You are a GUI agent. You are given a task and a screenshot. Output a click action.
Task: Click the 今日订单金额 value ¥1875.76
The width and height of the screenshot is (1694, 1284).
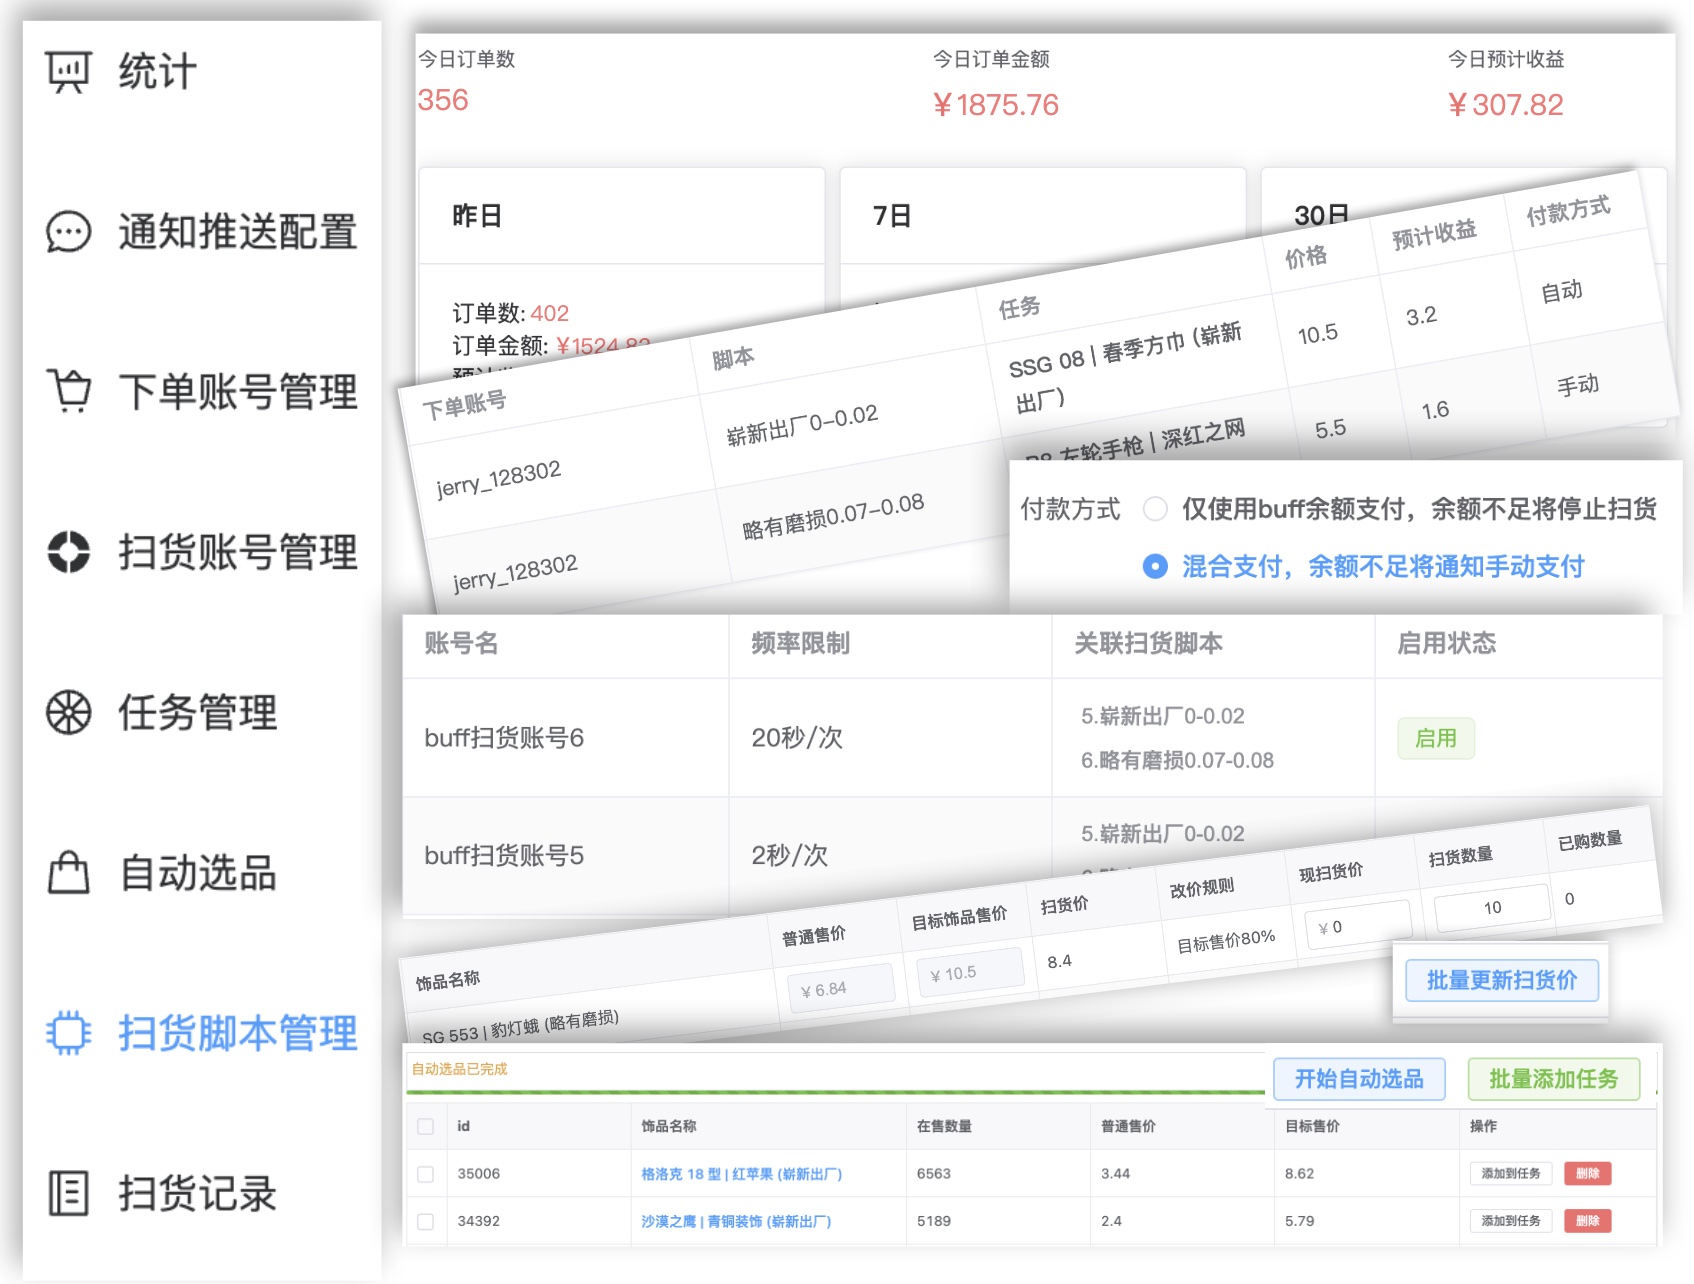pyautogui.click(x=996, y=105)
